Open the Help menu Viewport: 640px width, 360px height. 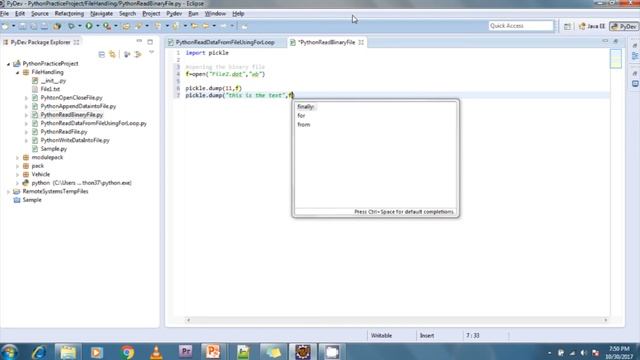pyautogui.click(x=238, y=13)
